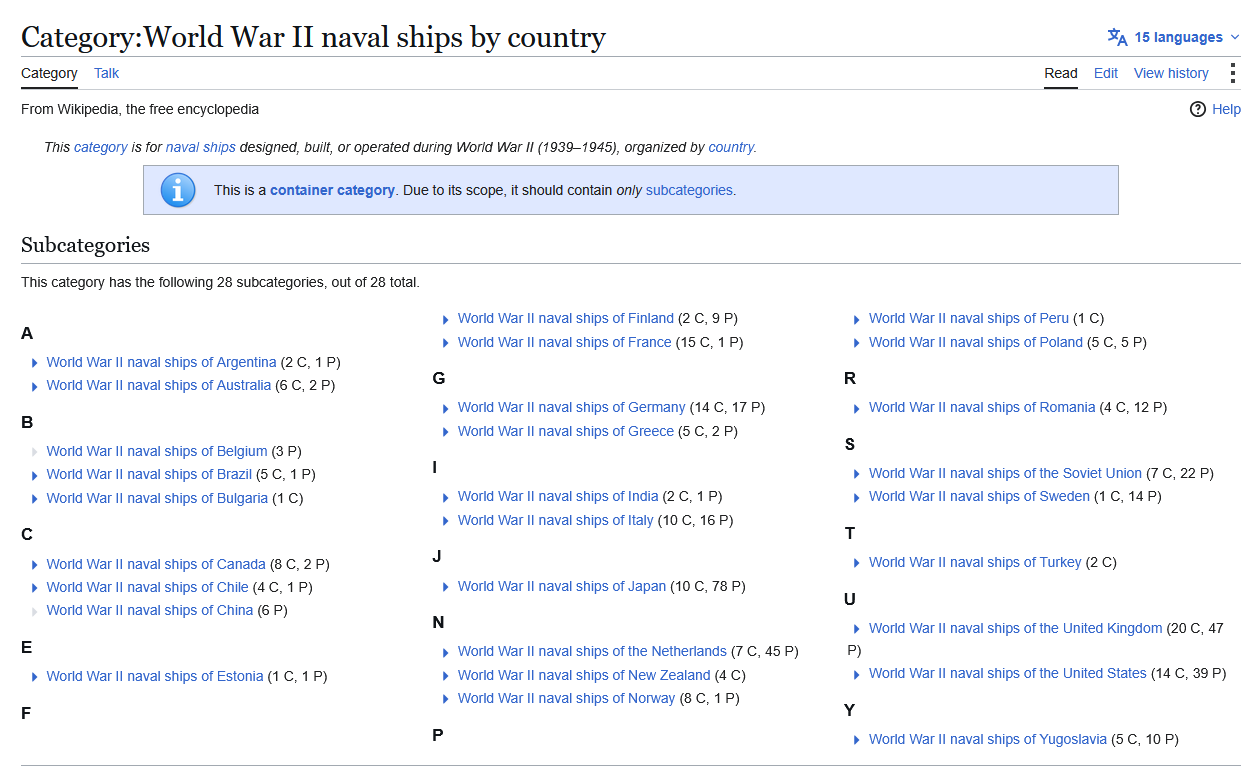
Task: Open the container category link
Action: (332, 190)
